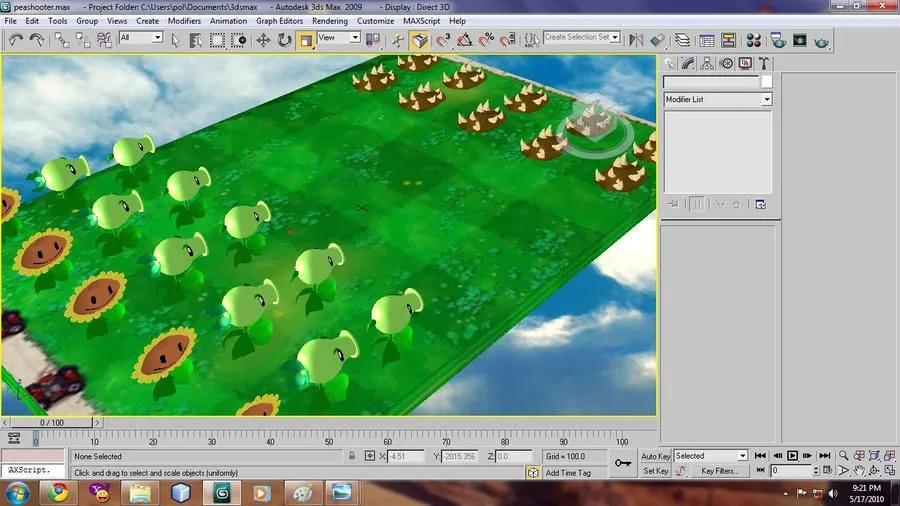Viewport: 900px width, 506px height.
Task: Toggle the Angle Snap icon
Action: (464, 40)
